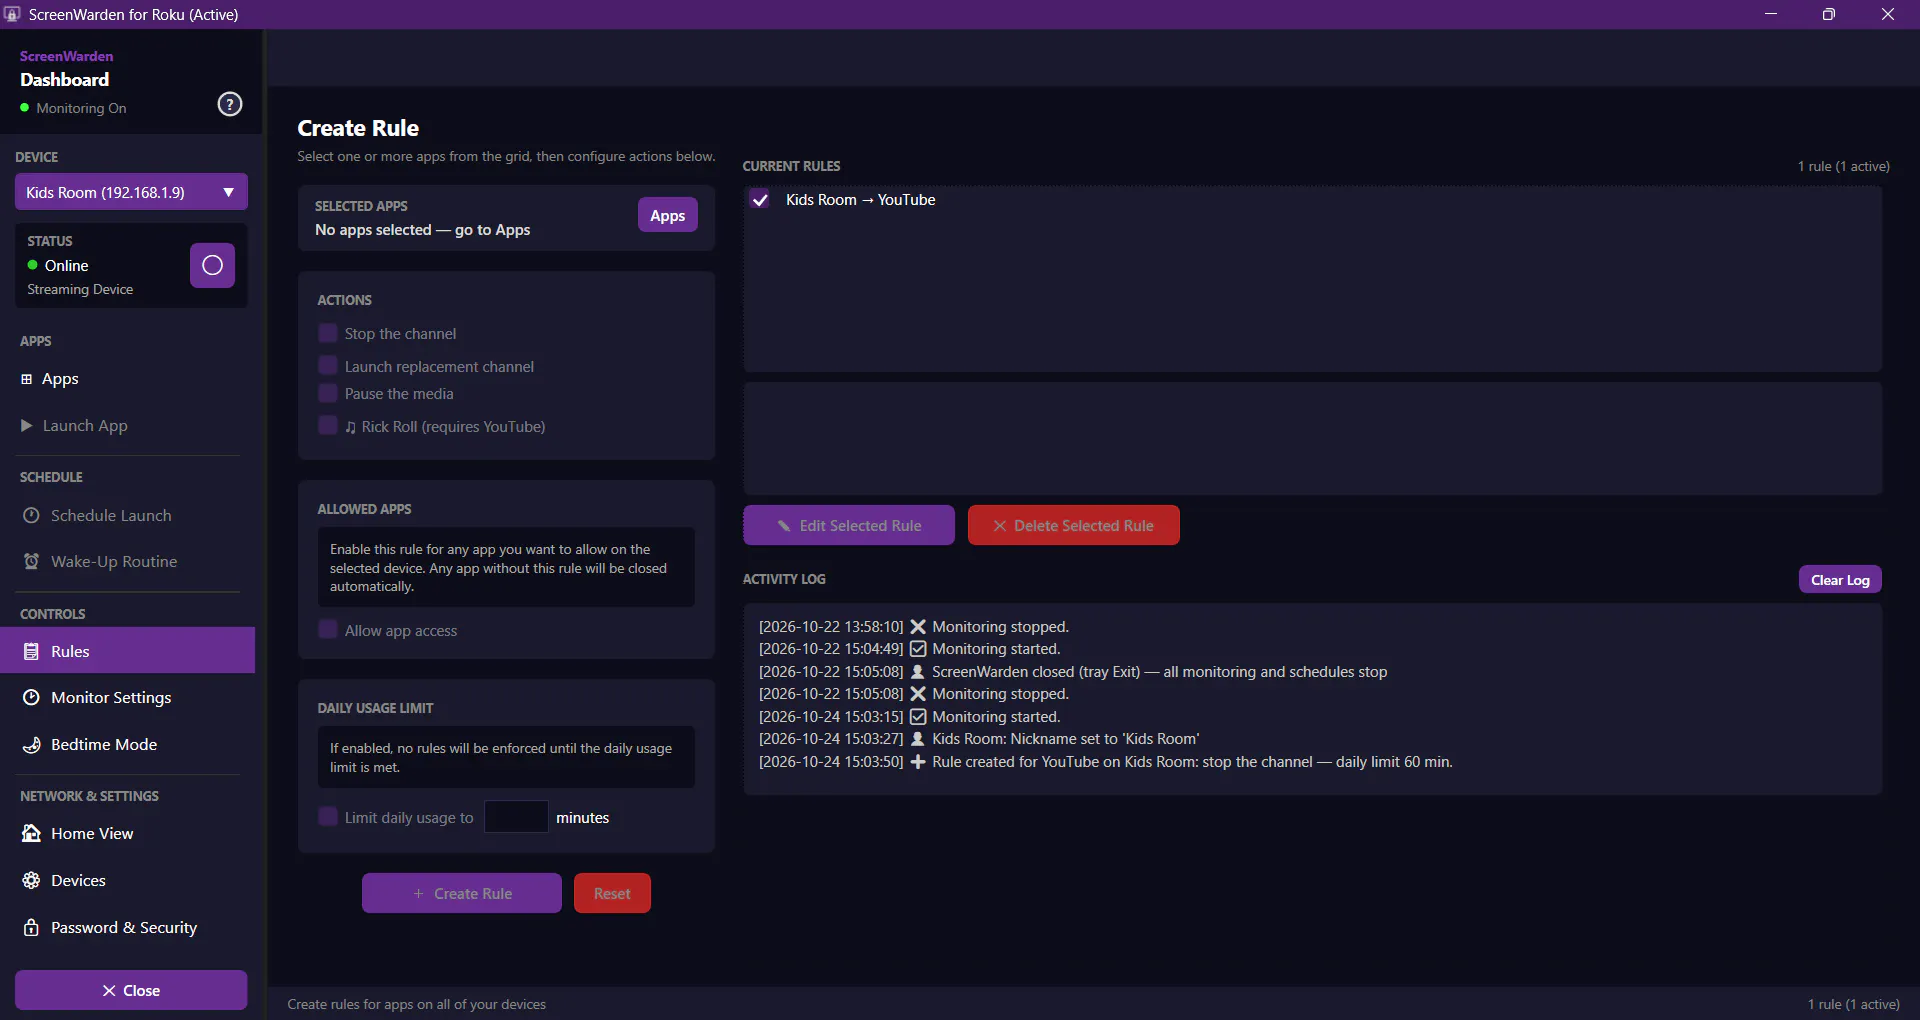Toggle the Rick Roll checkbox
The width and height of the screenshot is (1920, 1020).
pyautogui.click(x=328, y=425)
